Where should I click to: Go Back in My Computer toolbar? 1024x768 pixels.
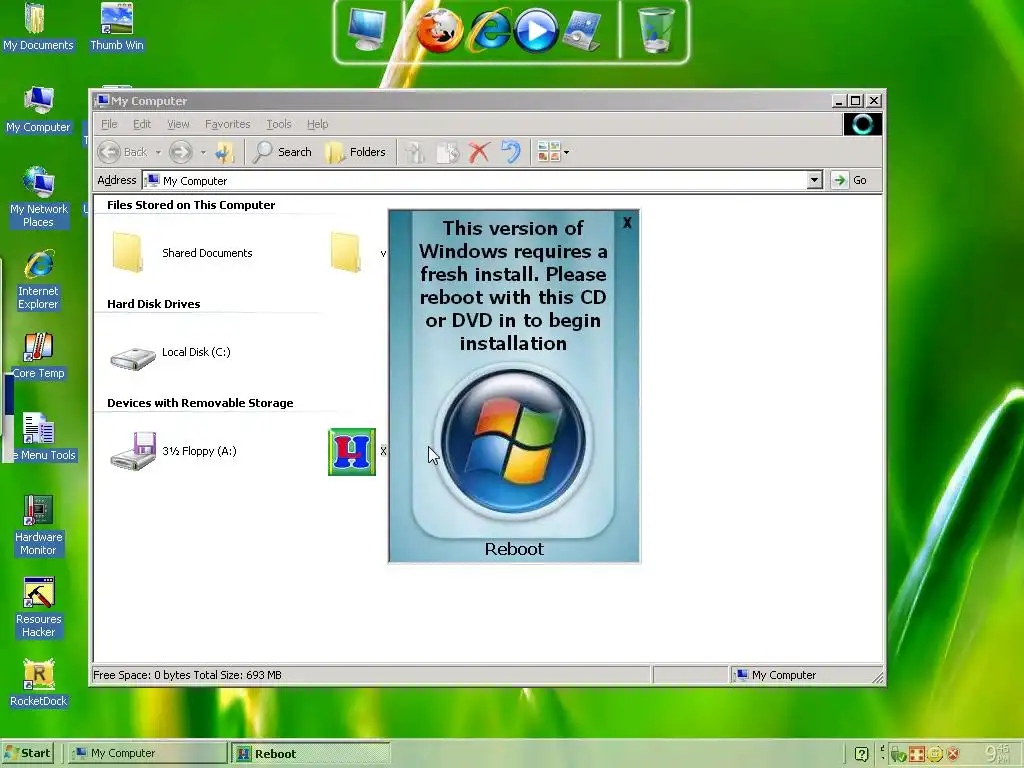pyautogui.click(x=123, y=152)
